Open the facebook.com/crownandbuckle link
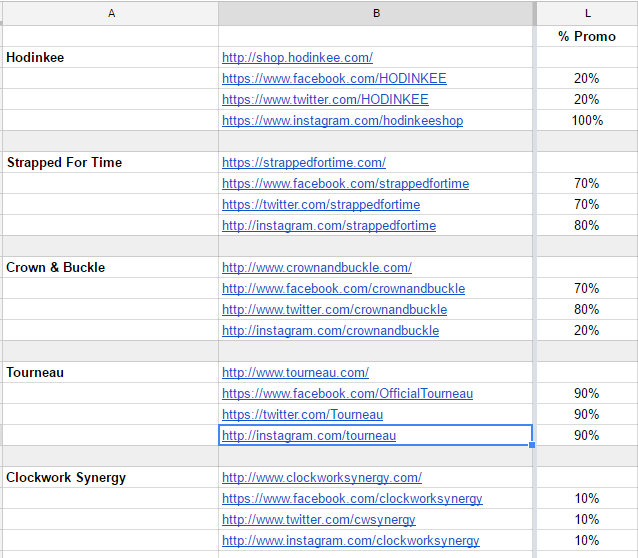 (x=343, y=289)
